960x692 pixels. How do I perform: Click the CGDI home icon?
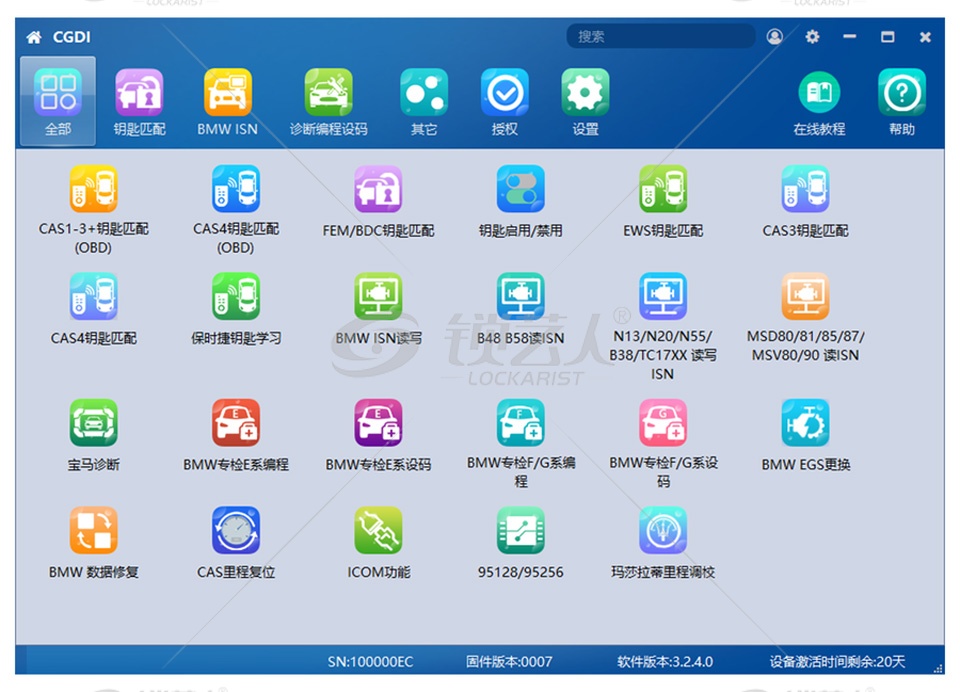(x=34, y=37)
